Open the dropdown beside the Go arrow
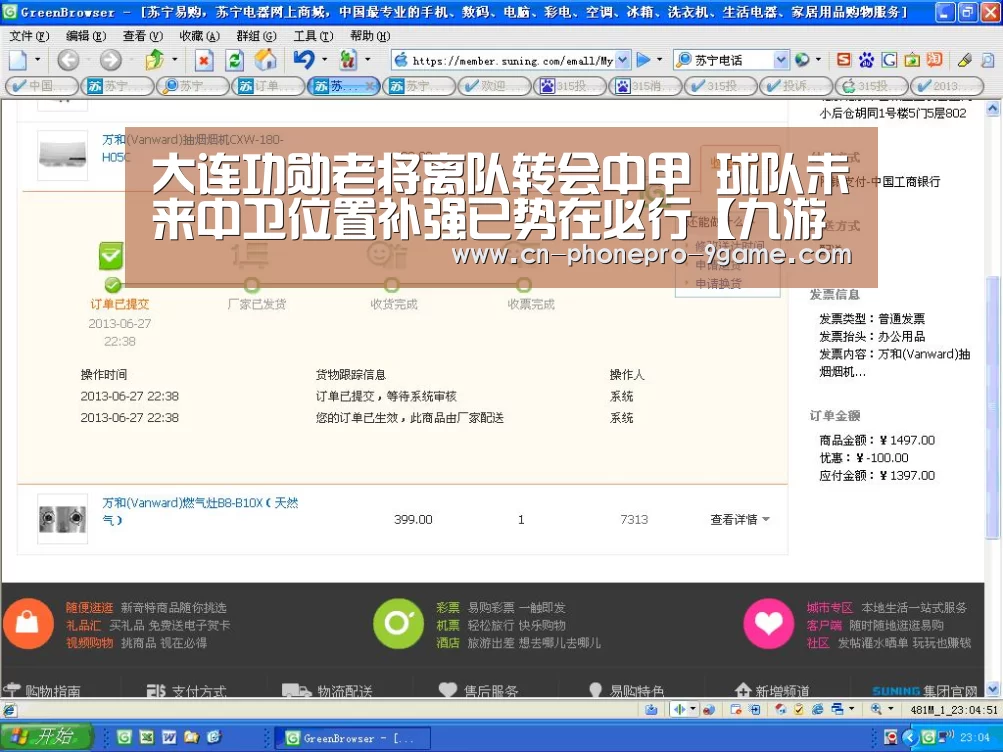Image resolution: width=1003 pixels, height=752 pixels. [659, 60]
